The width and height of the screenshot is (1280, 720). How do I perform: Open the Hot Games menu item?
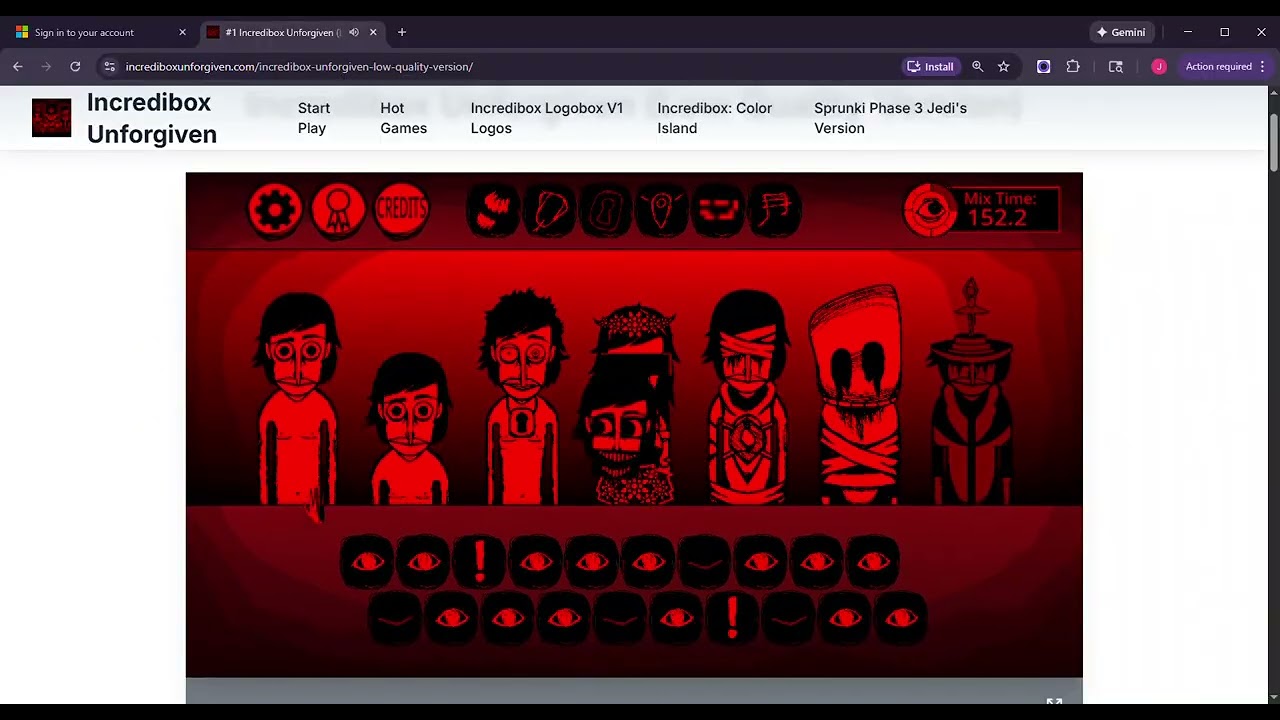tap(403, 118)
